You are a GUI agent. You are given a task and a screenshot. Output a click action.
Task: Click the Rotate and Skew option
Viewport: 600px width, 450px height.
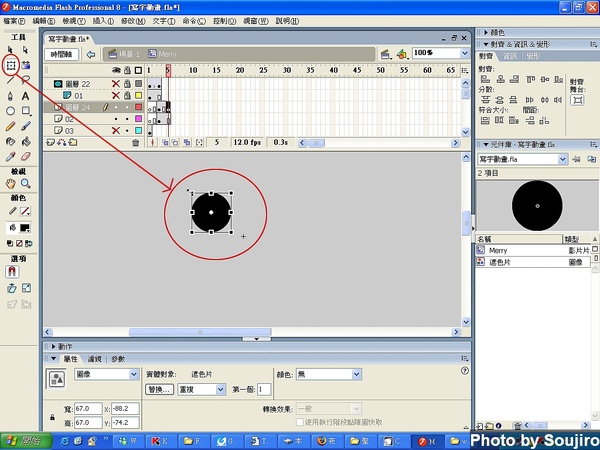11,288
